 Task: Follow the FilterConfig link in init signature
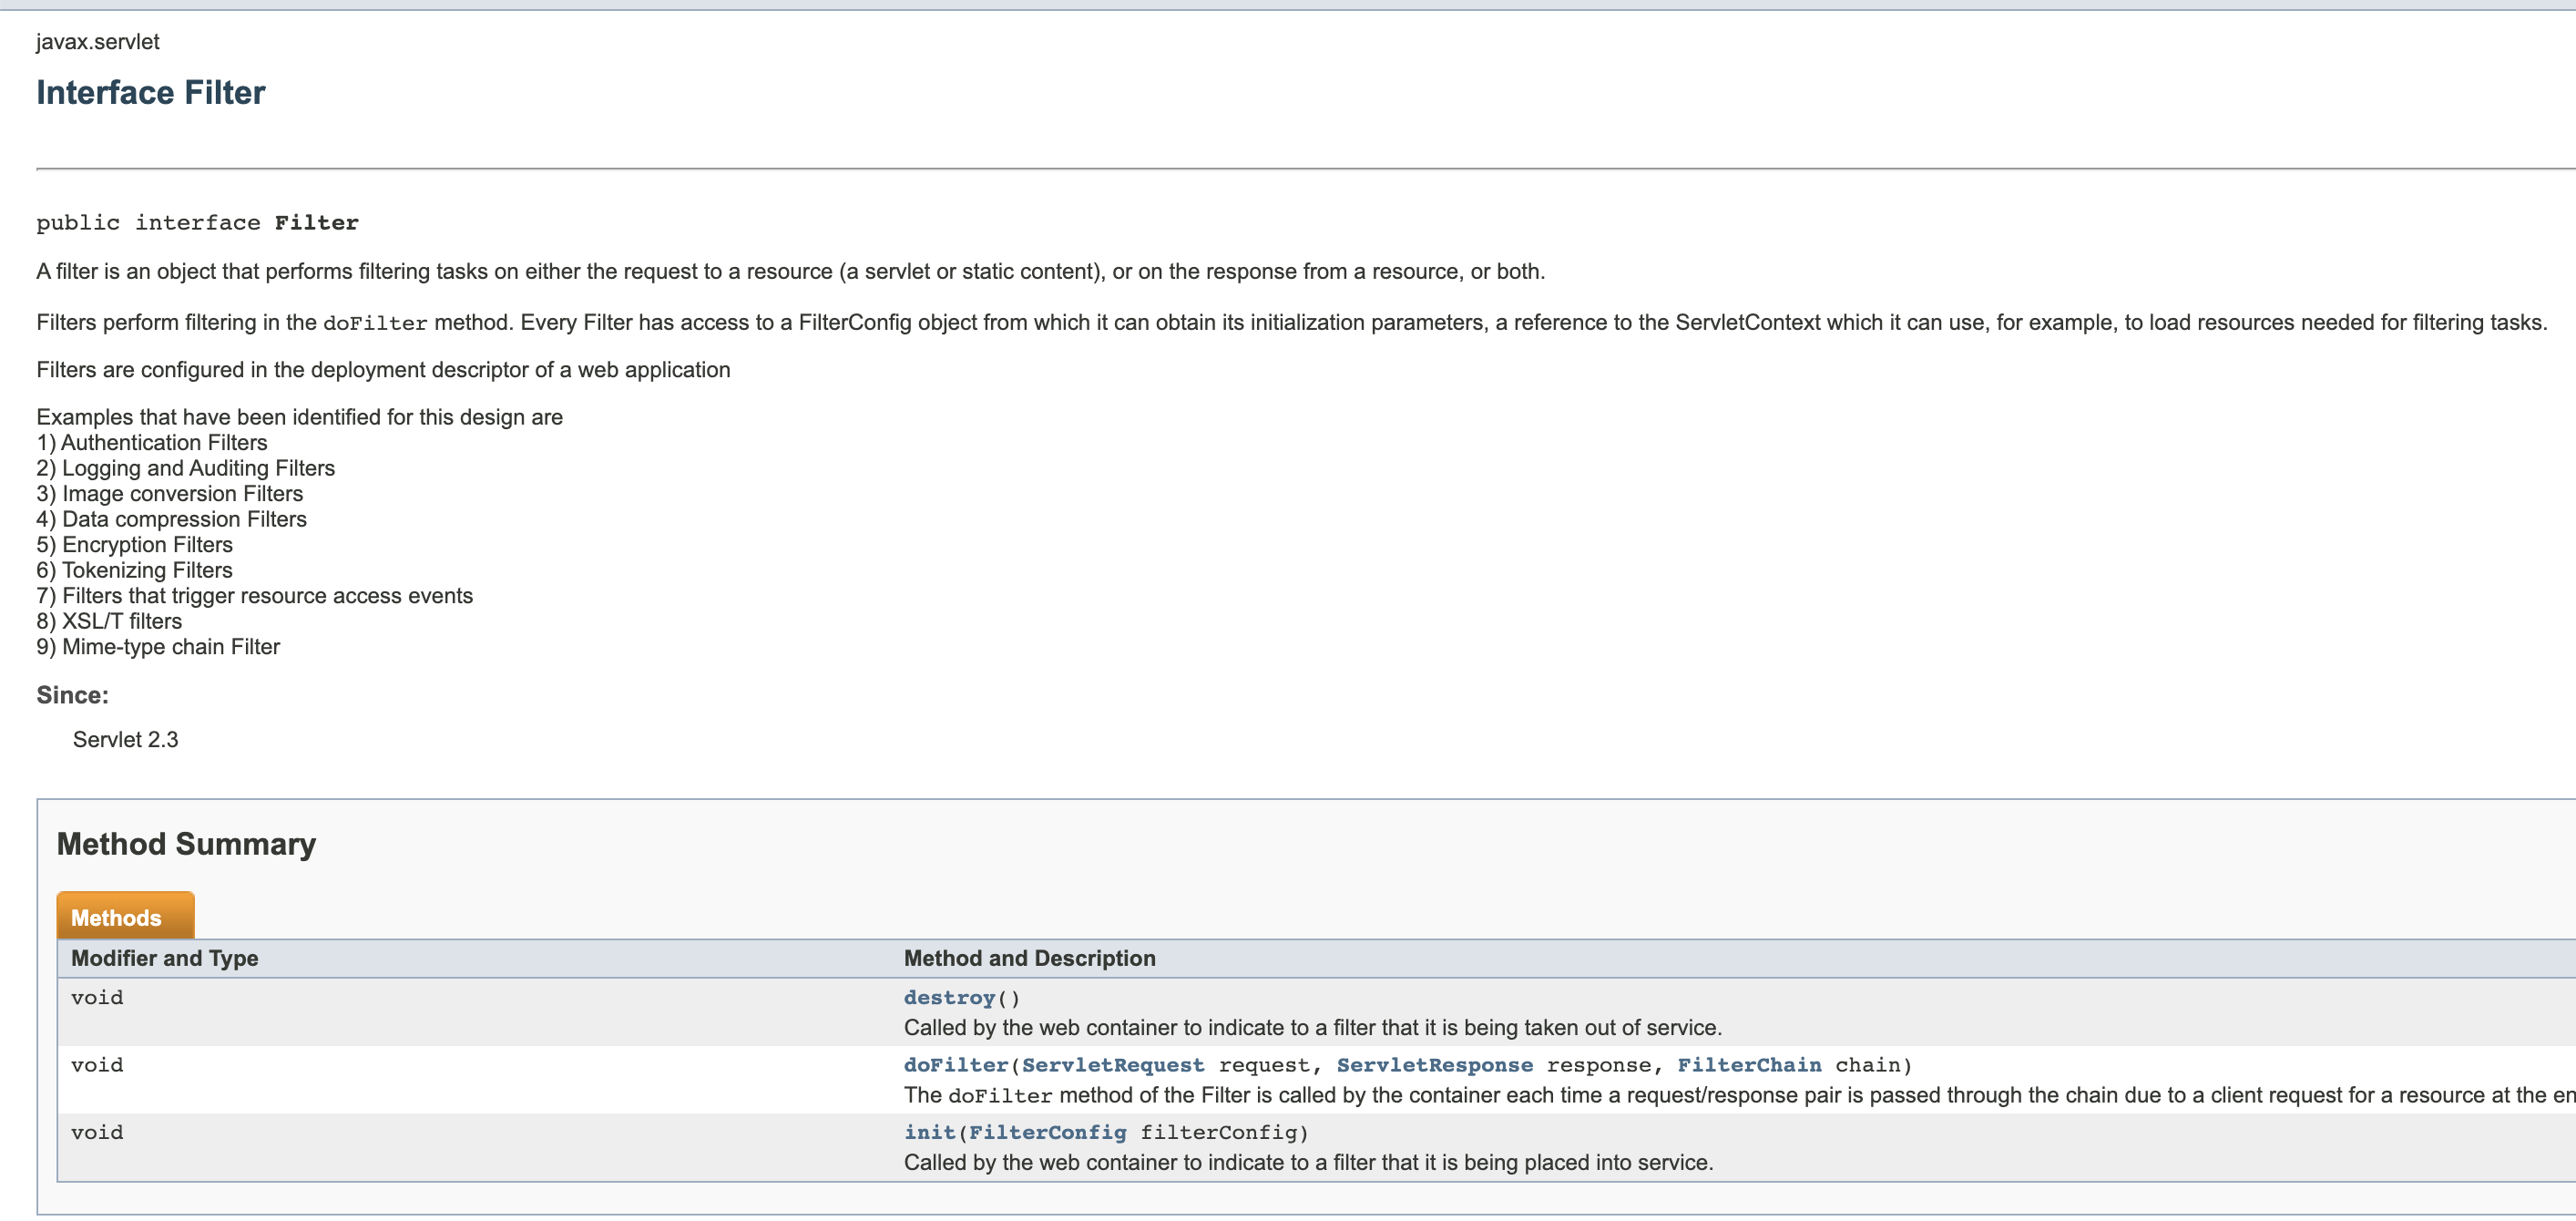1048,1132
